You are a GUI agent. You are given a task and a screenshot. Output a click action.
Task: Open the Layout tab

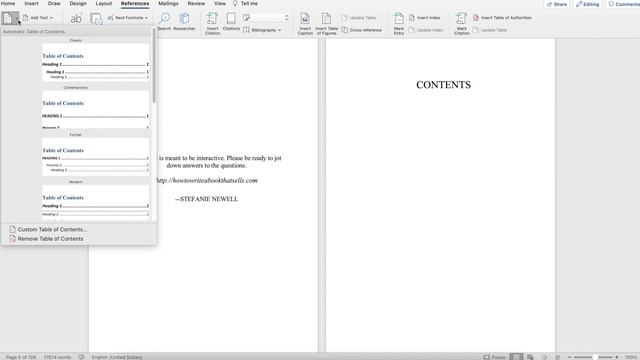(x=104, y=3)
